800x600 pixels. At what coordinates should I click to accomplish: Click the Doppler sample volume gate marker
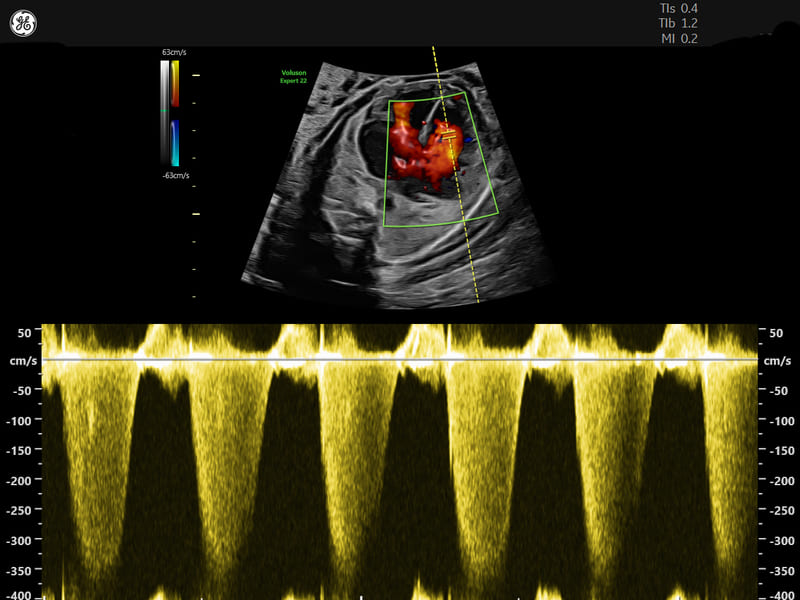pos(449,135)
